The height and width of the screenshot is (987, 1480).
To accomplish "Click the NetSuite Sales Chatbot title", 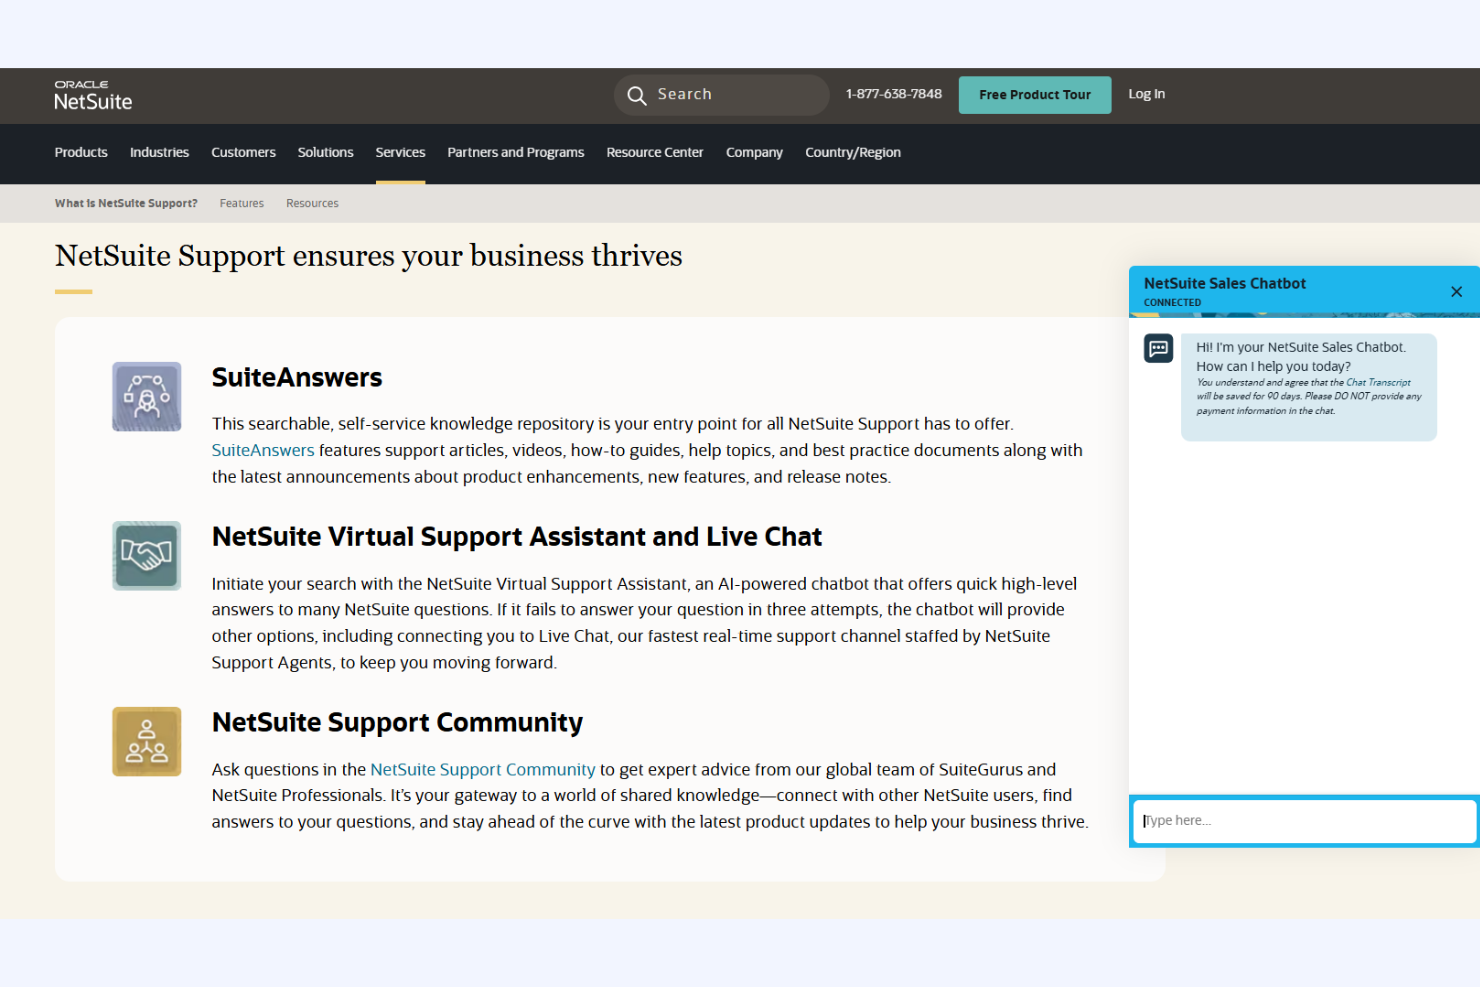I will 1225,283.
